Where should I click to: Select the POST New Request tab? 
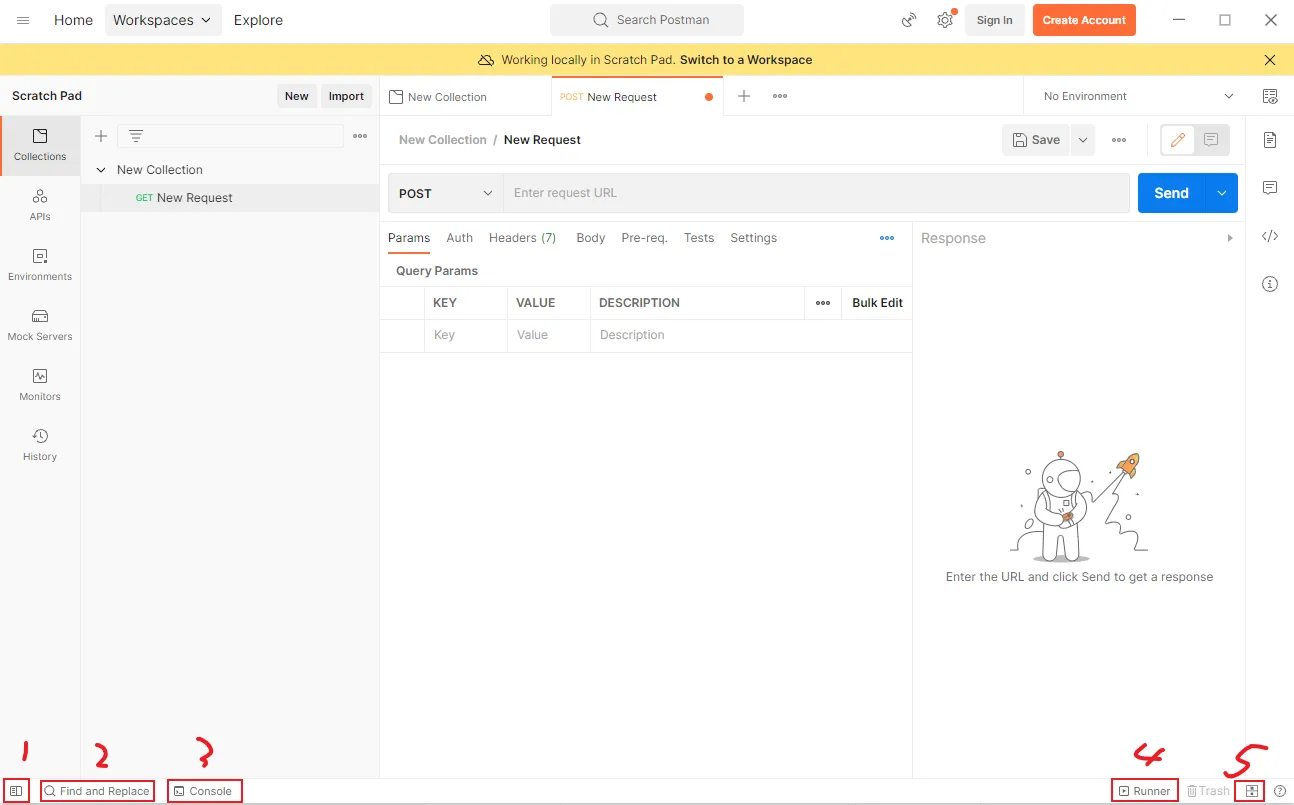tap(636, 97)
